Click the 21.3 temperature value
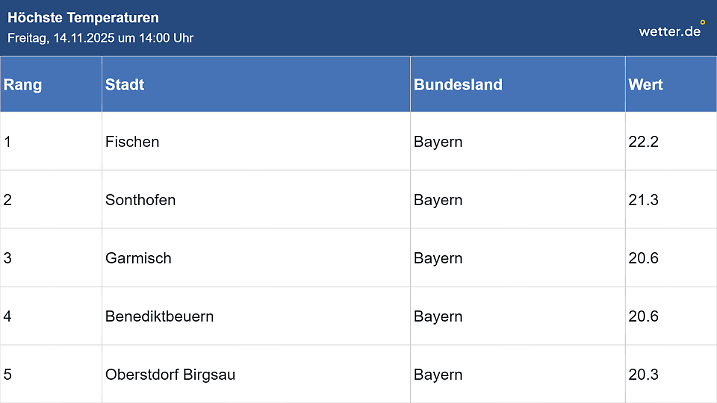Screen dimensions: 717x403 643,200
